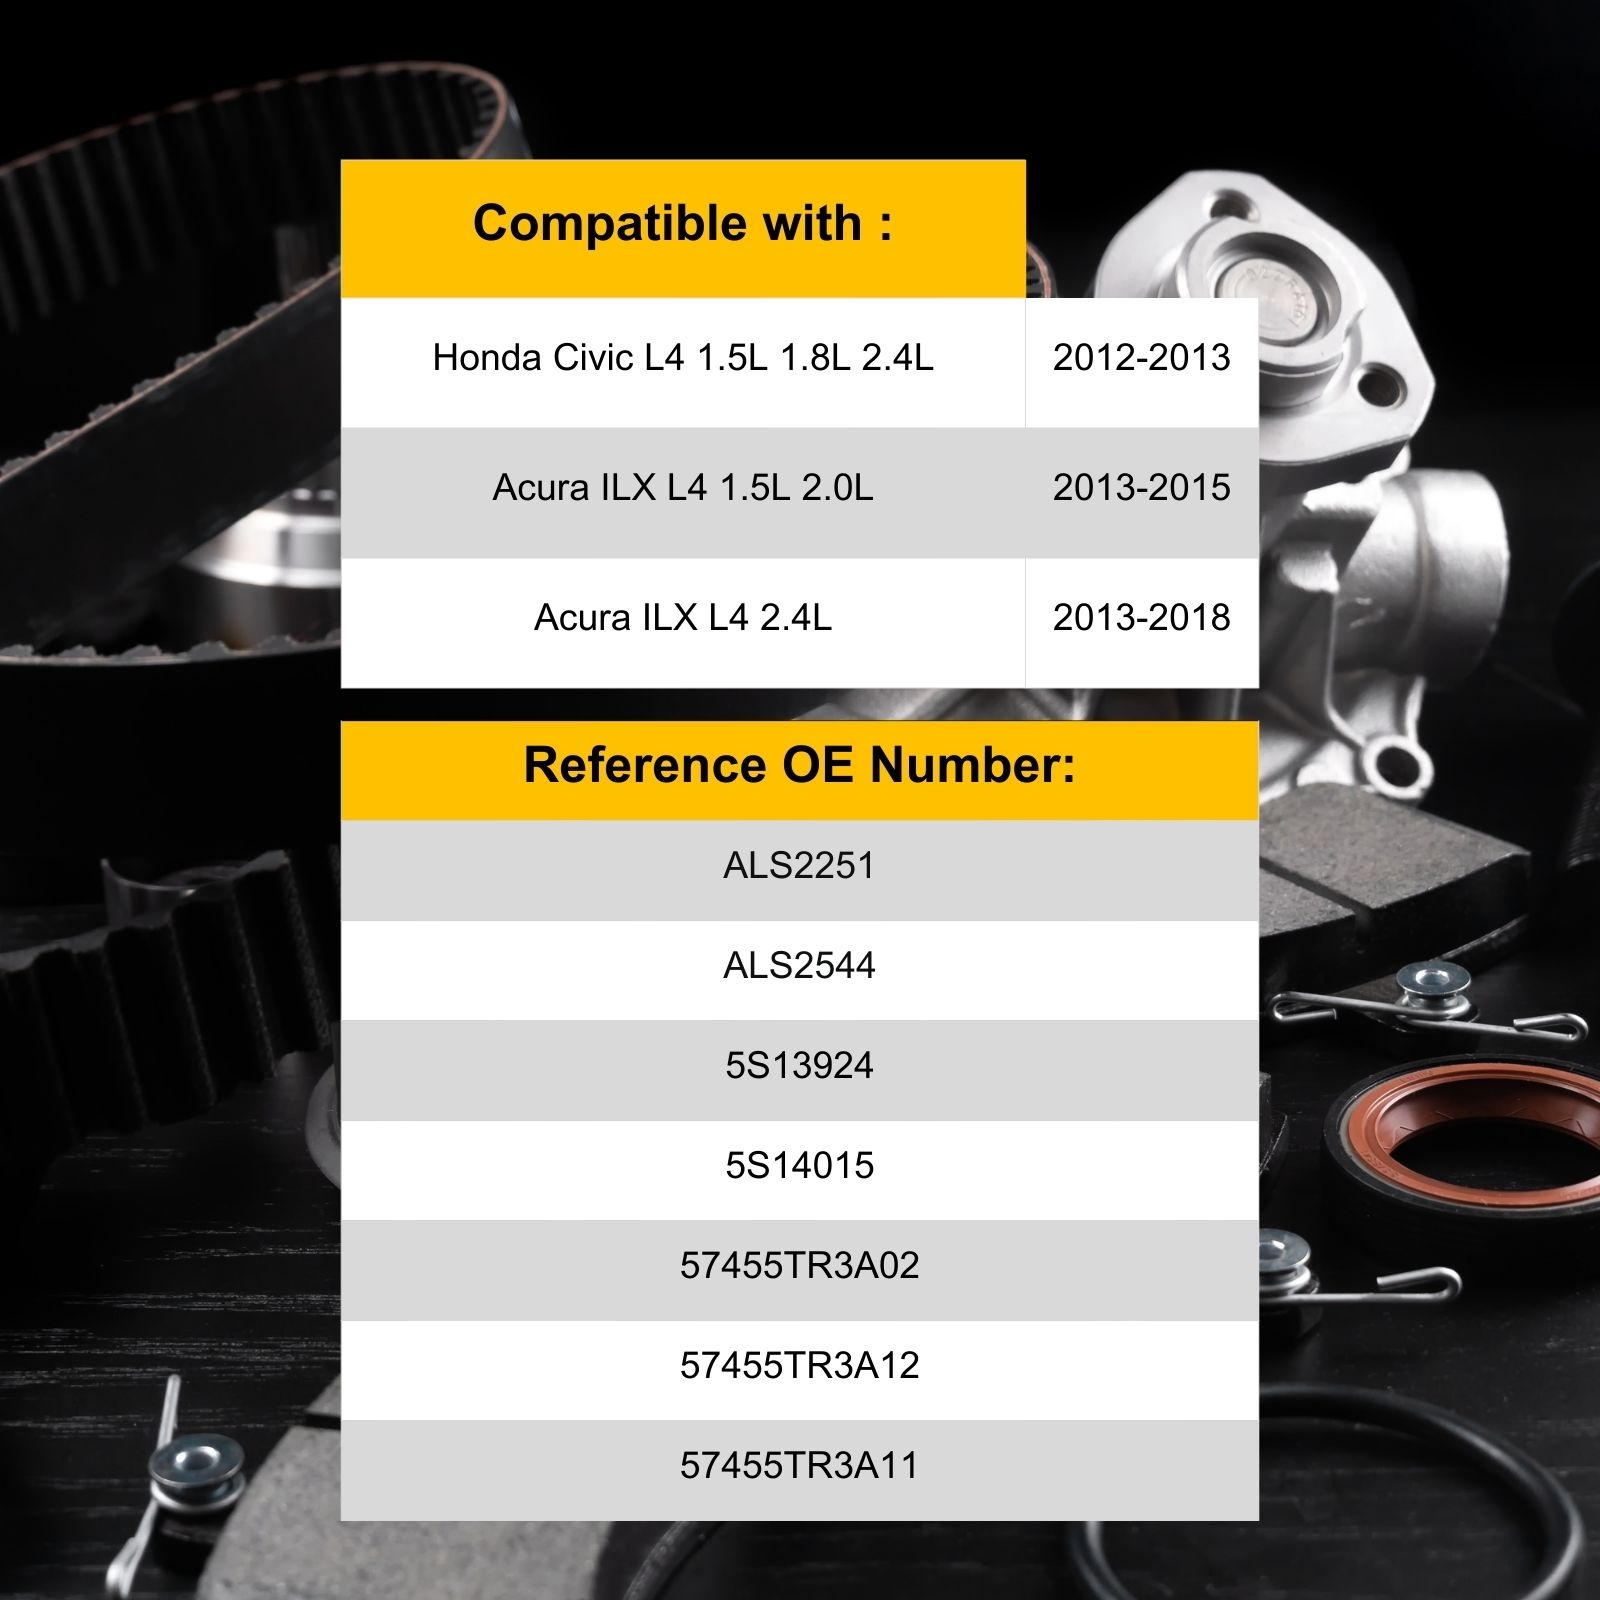Click the 5S13924 reference number
Screen dimensions: 1600x1600
799,1067
